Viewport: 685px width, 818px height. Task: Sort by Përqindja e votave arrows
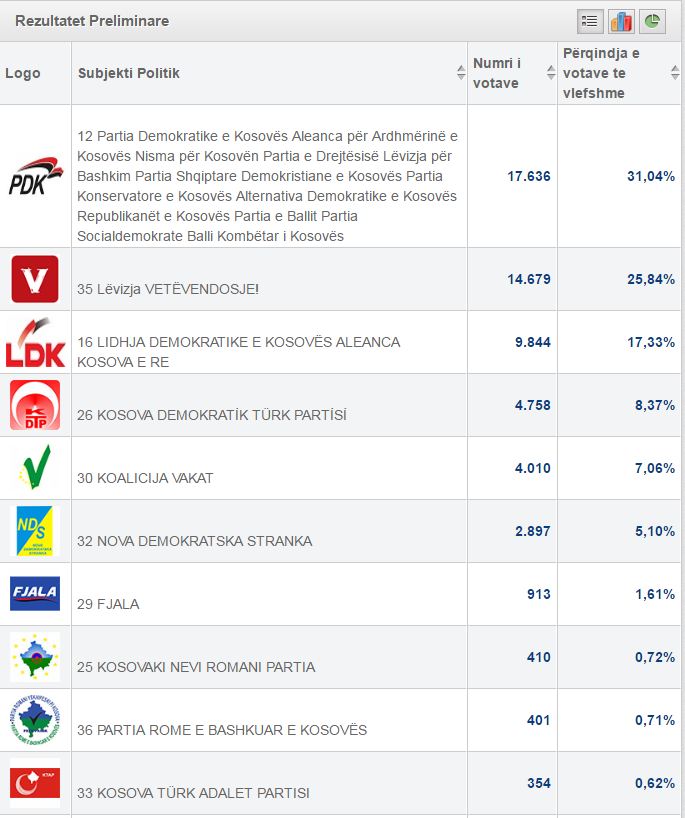coord(675,73)
